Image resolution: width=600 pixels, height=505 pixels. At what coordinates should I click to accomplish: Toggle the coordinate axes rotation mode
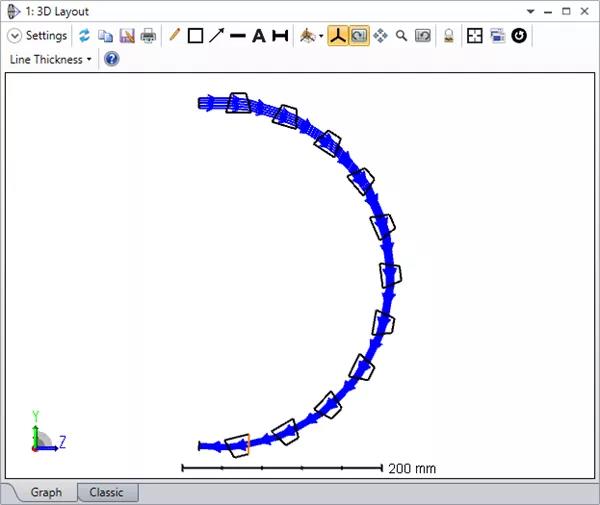pyautogui.click(x=339, y=36)
